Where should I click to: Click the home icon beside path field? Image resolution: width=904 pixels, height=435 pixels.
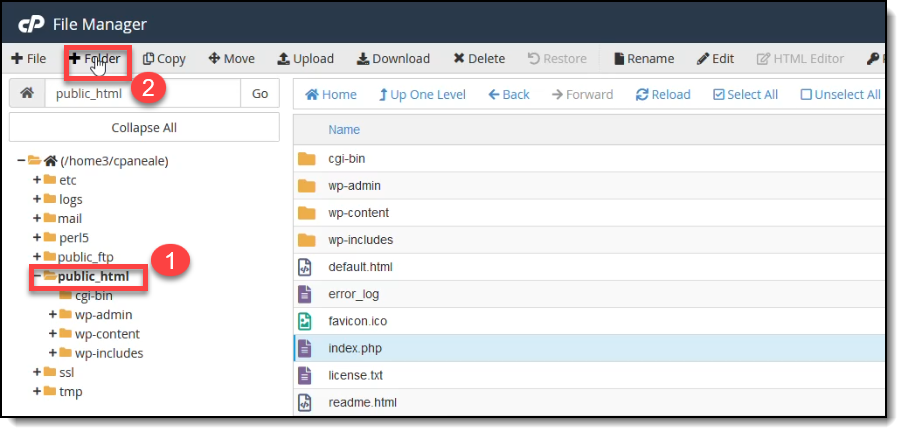coord(27,94)
